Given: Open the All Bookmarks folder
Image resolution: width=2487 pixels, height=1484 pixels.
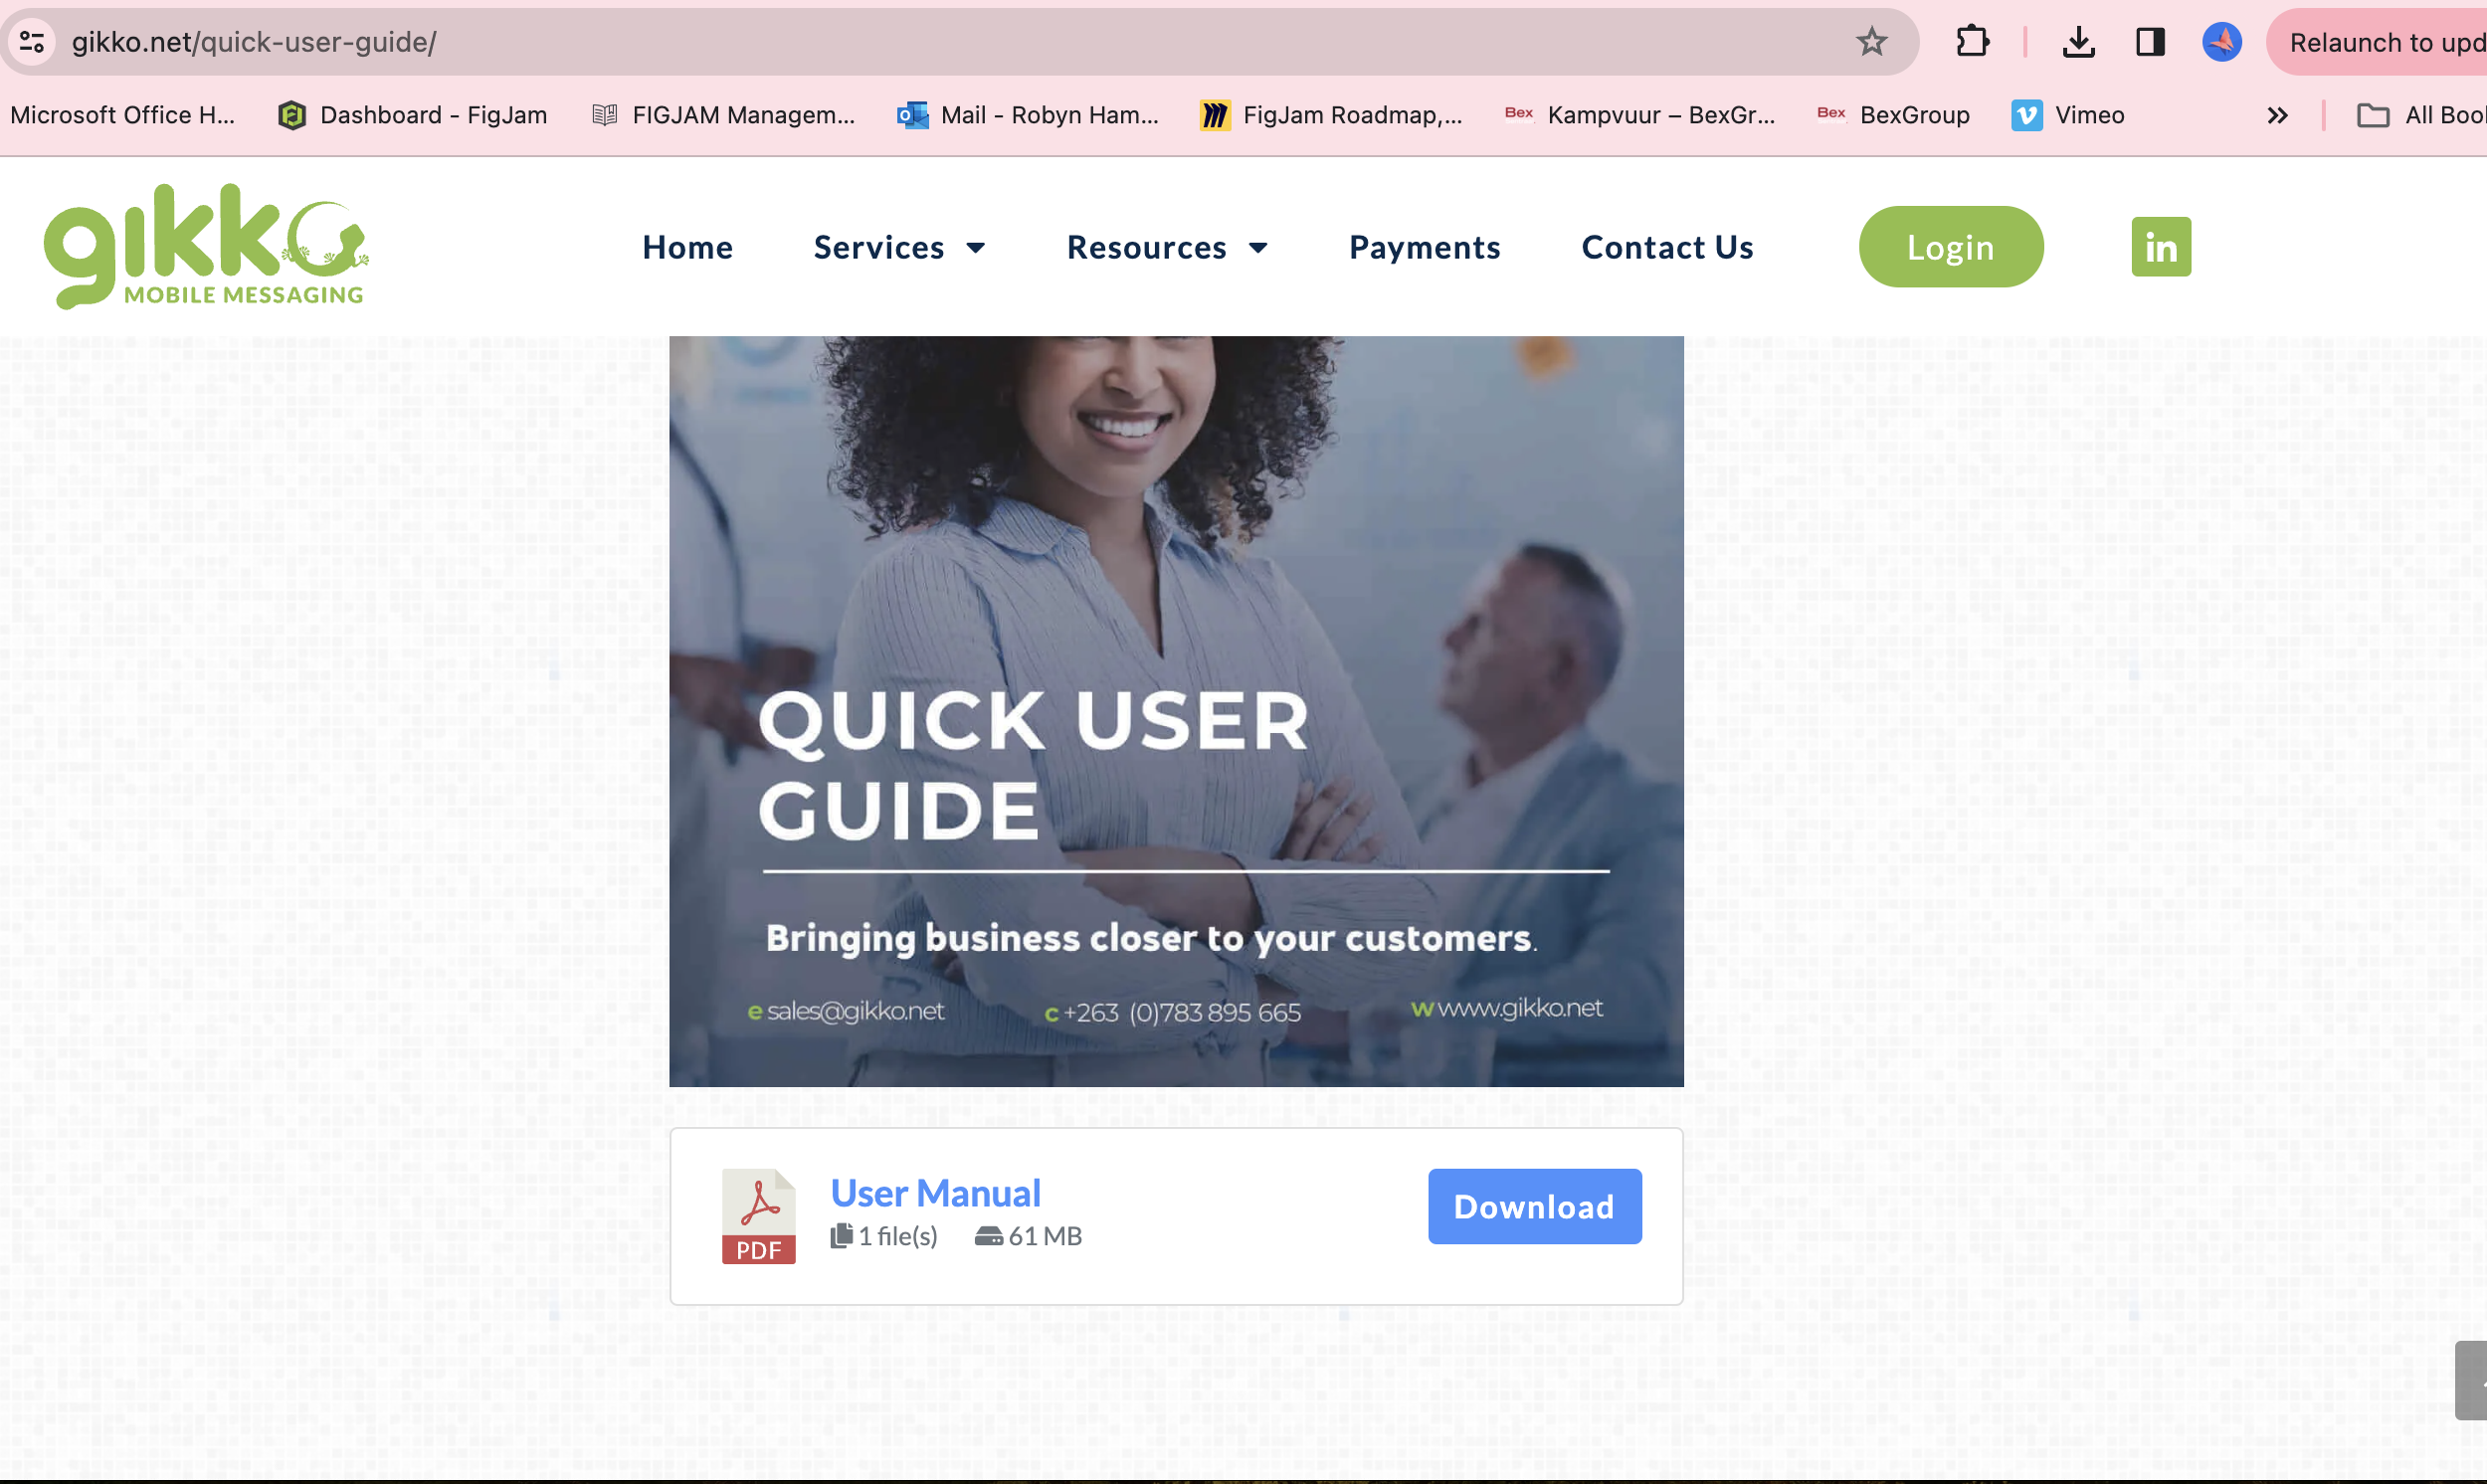Looking at the screenshot, I should coord(2422,115).
